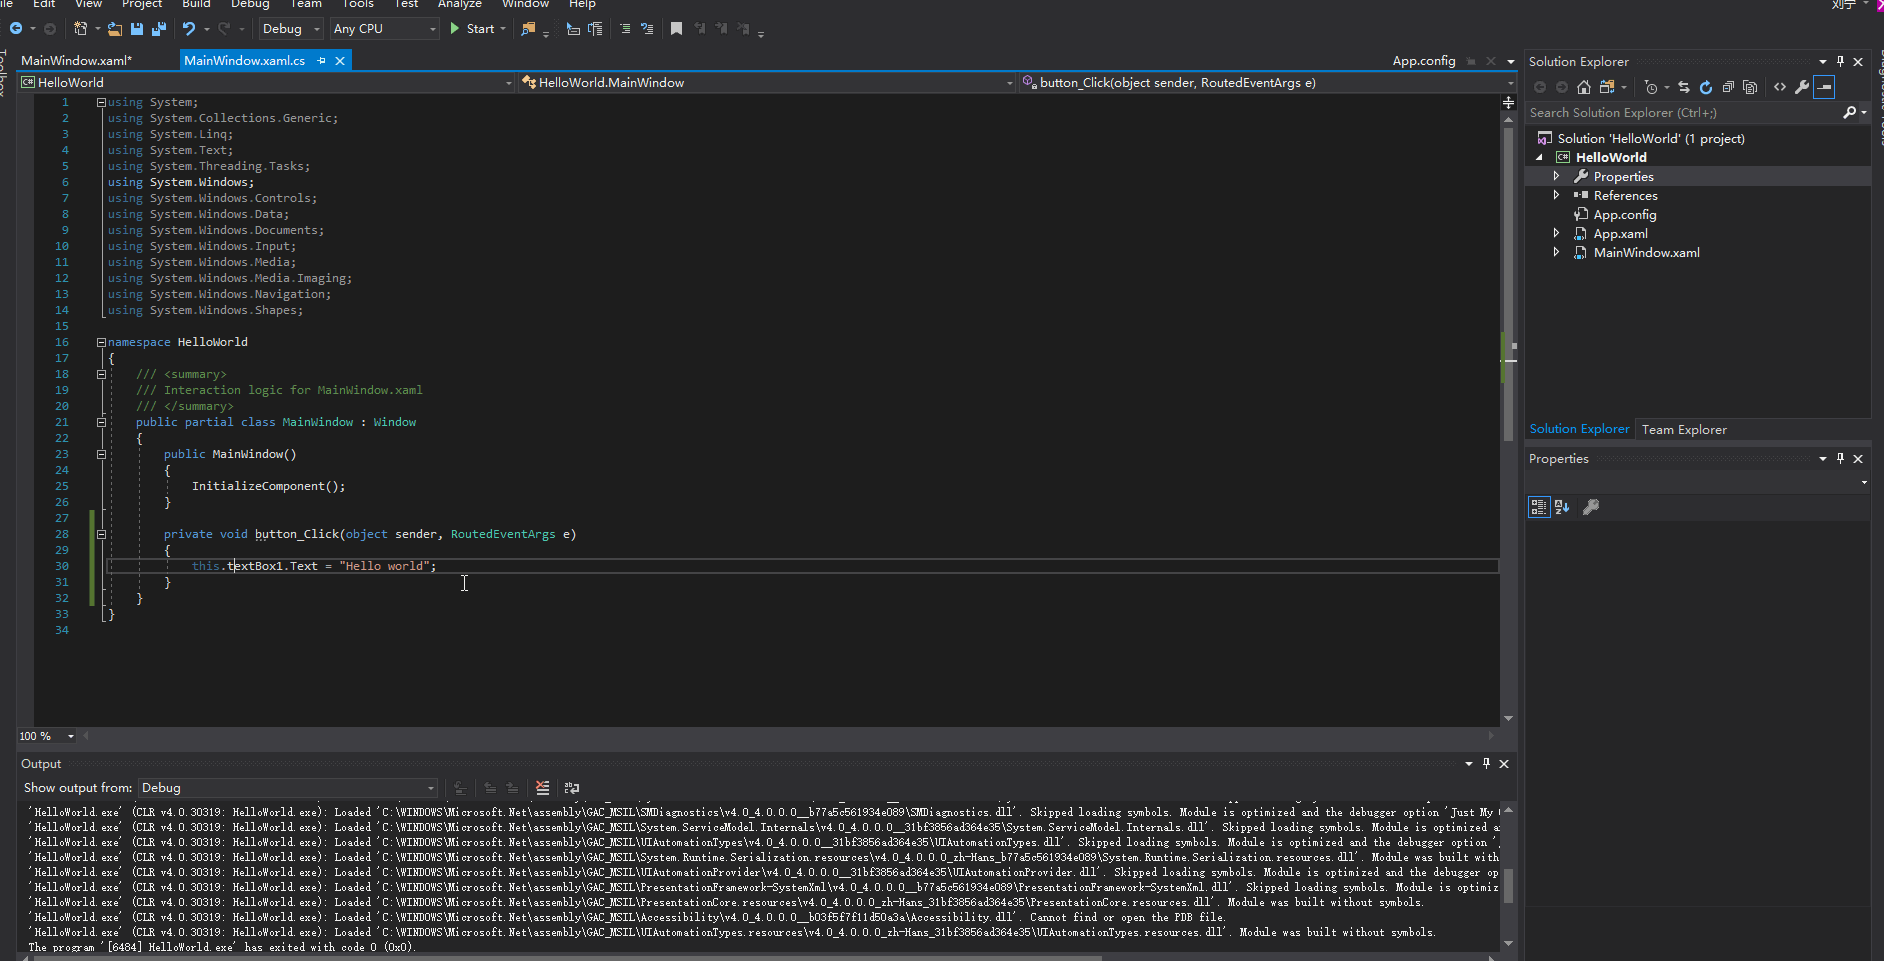Select App.config in Solution Explorer
Screen dimensions: 1884x961
click(1625, 215)
